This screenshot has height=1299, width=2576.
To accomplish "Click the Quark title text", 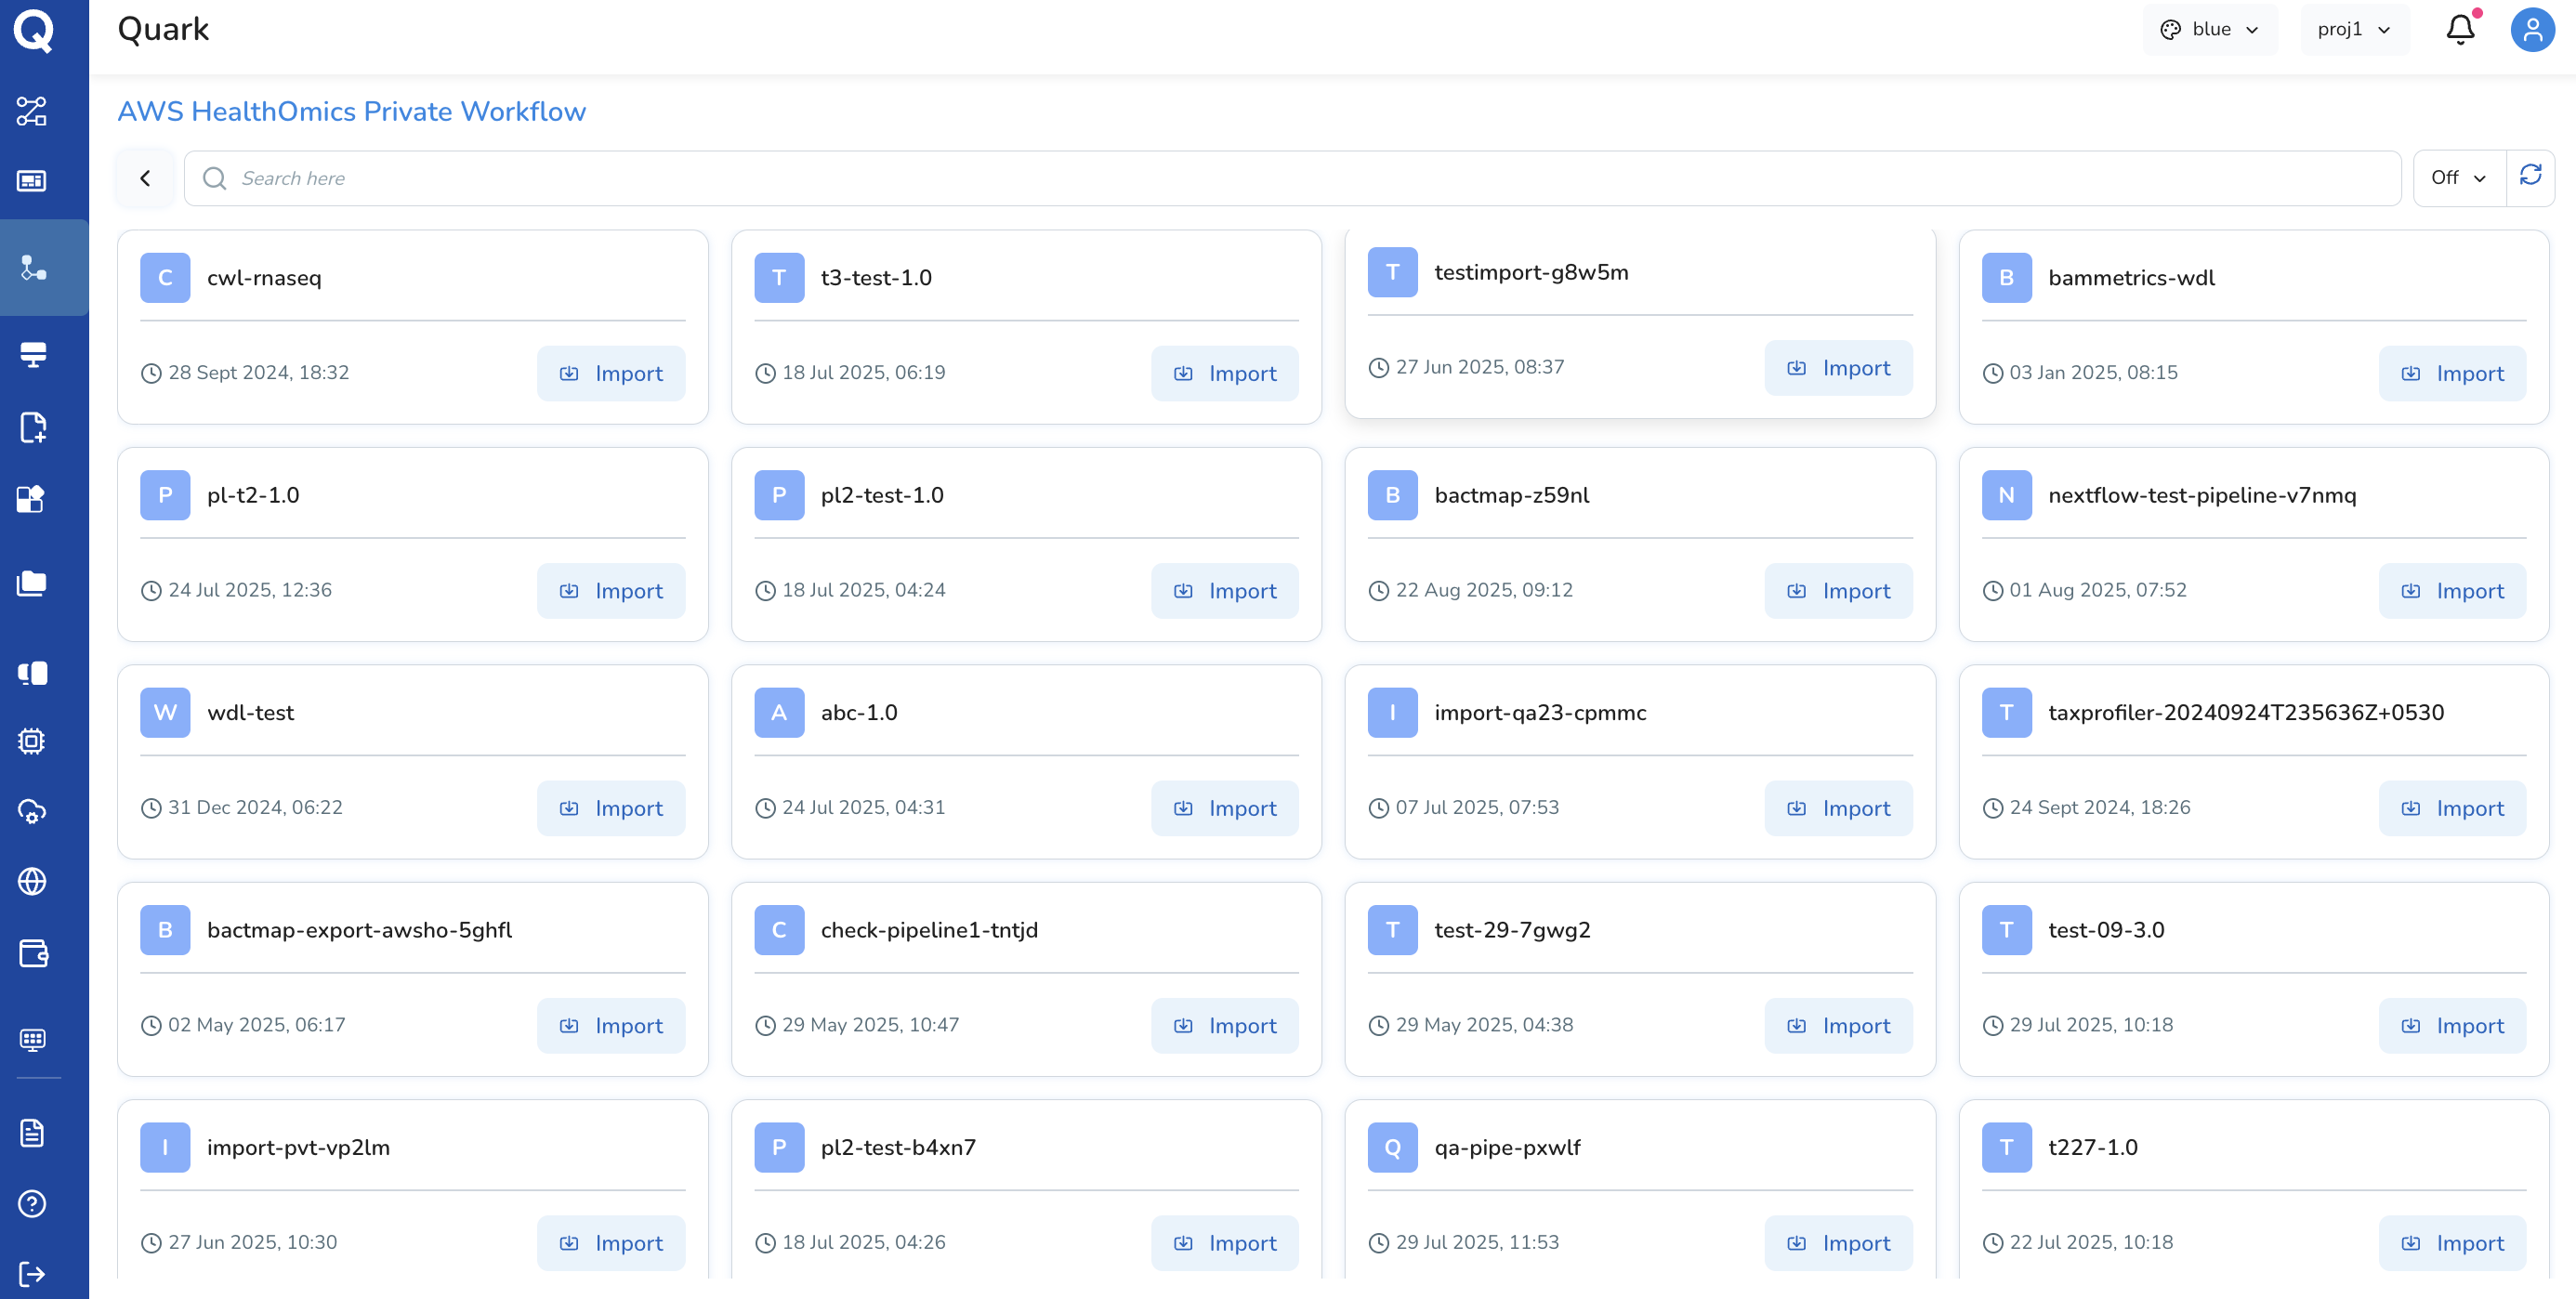I will click(164, 29).
